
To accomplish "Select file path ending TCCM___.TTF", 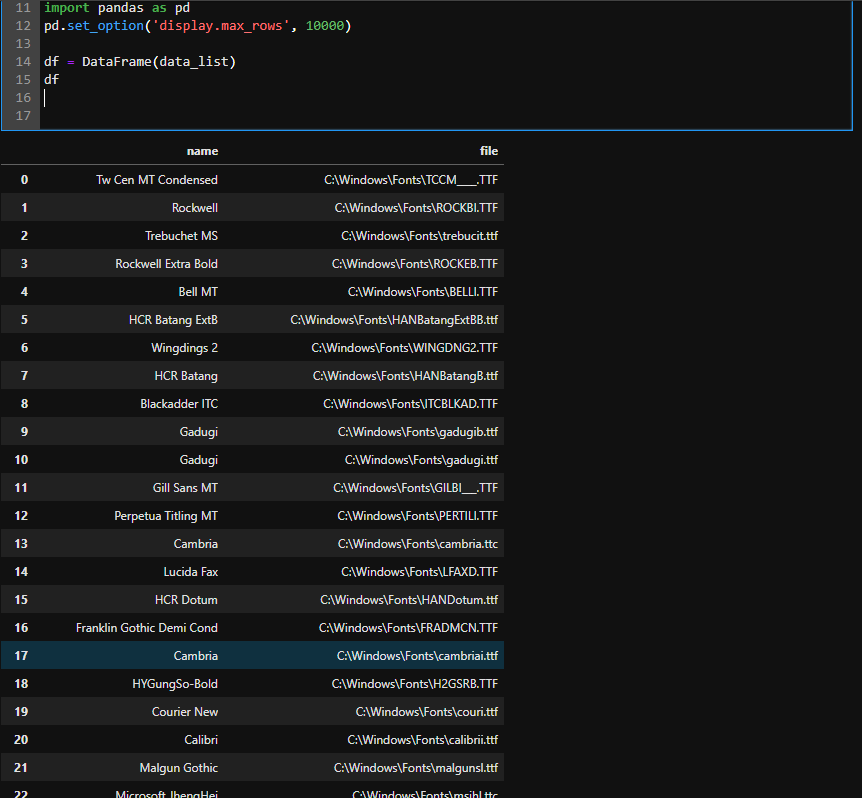I will (x=411, y=180).
